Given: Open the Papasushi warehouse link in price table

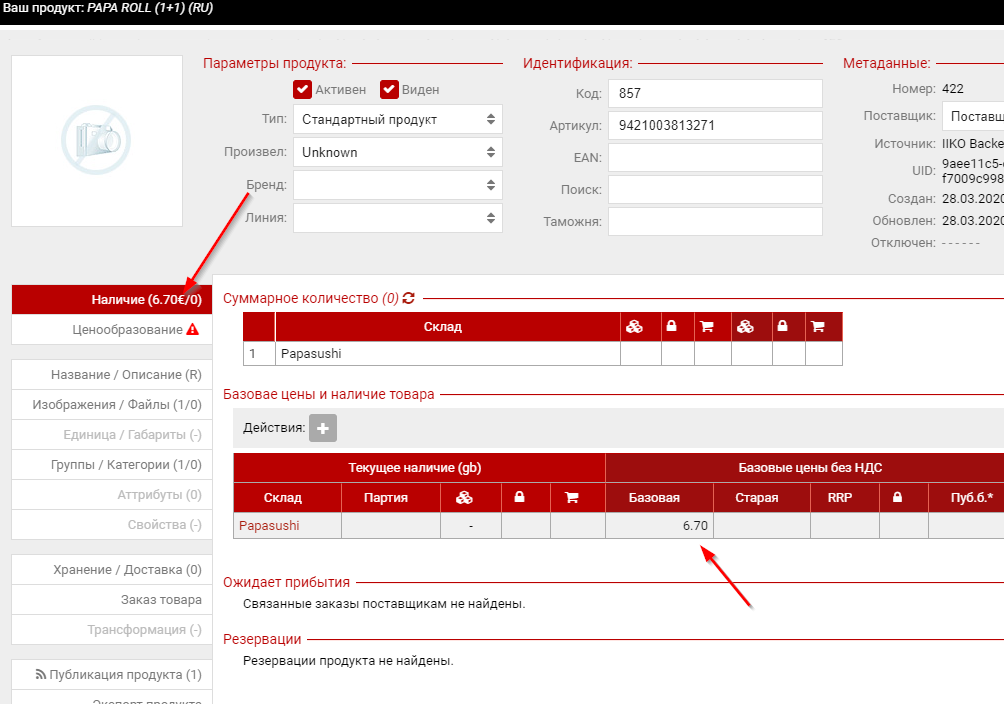Looking at the screenshot, I should pos(268,525).
